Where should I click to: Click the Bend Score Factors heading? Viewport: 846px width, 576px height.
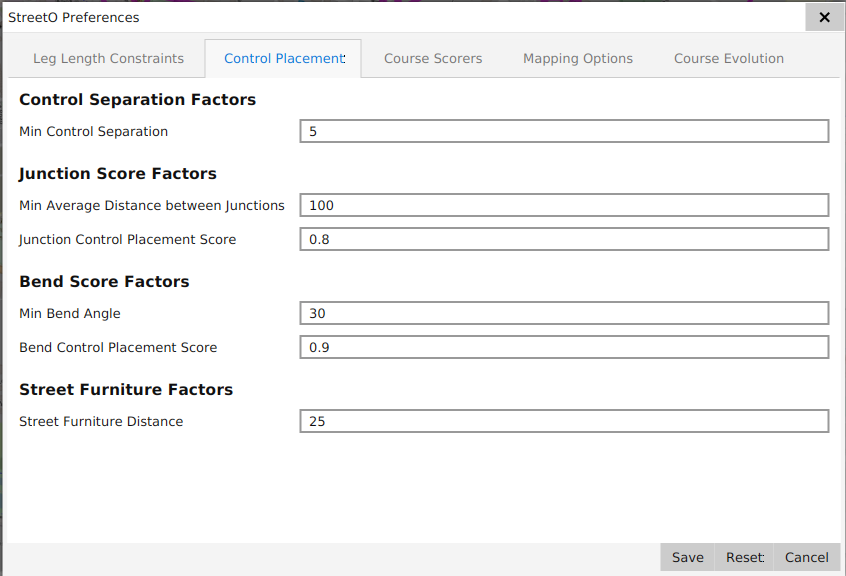pyautogui.click(x=104, y=282)
